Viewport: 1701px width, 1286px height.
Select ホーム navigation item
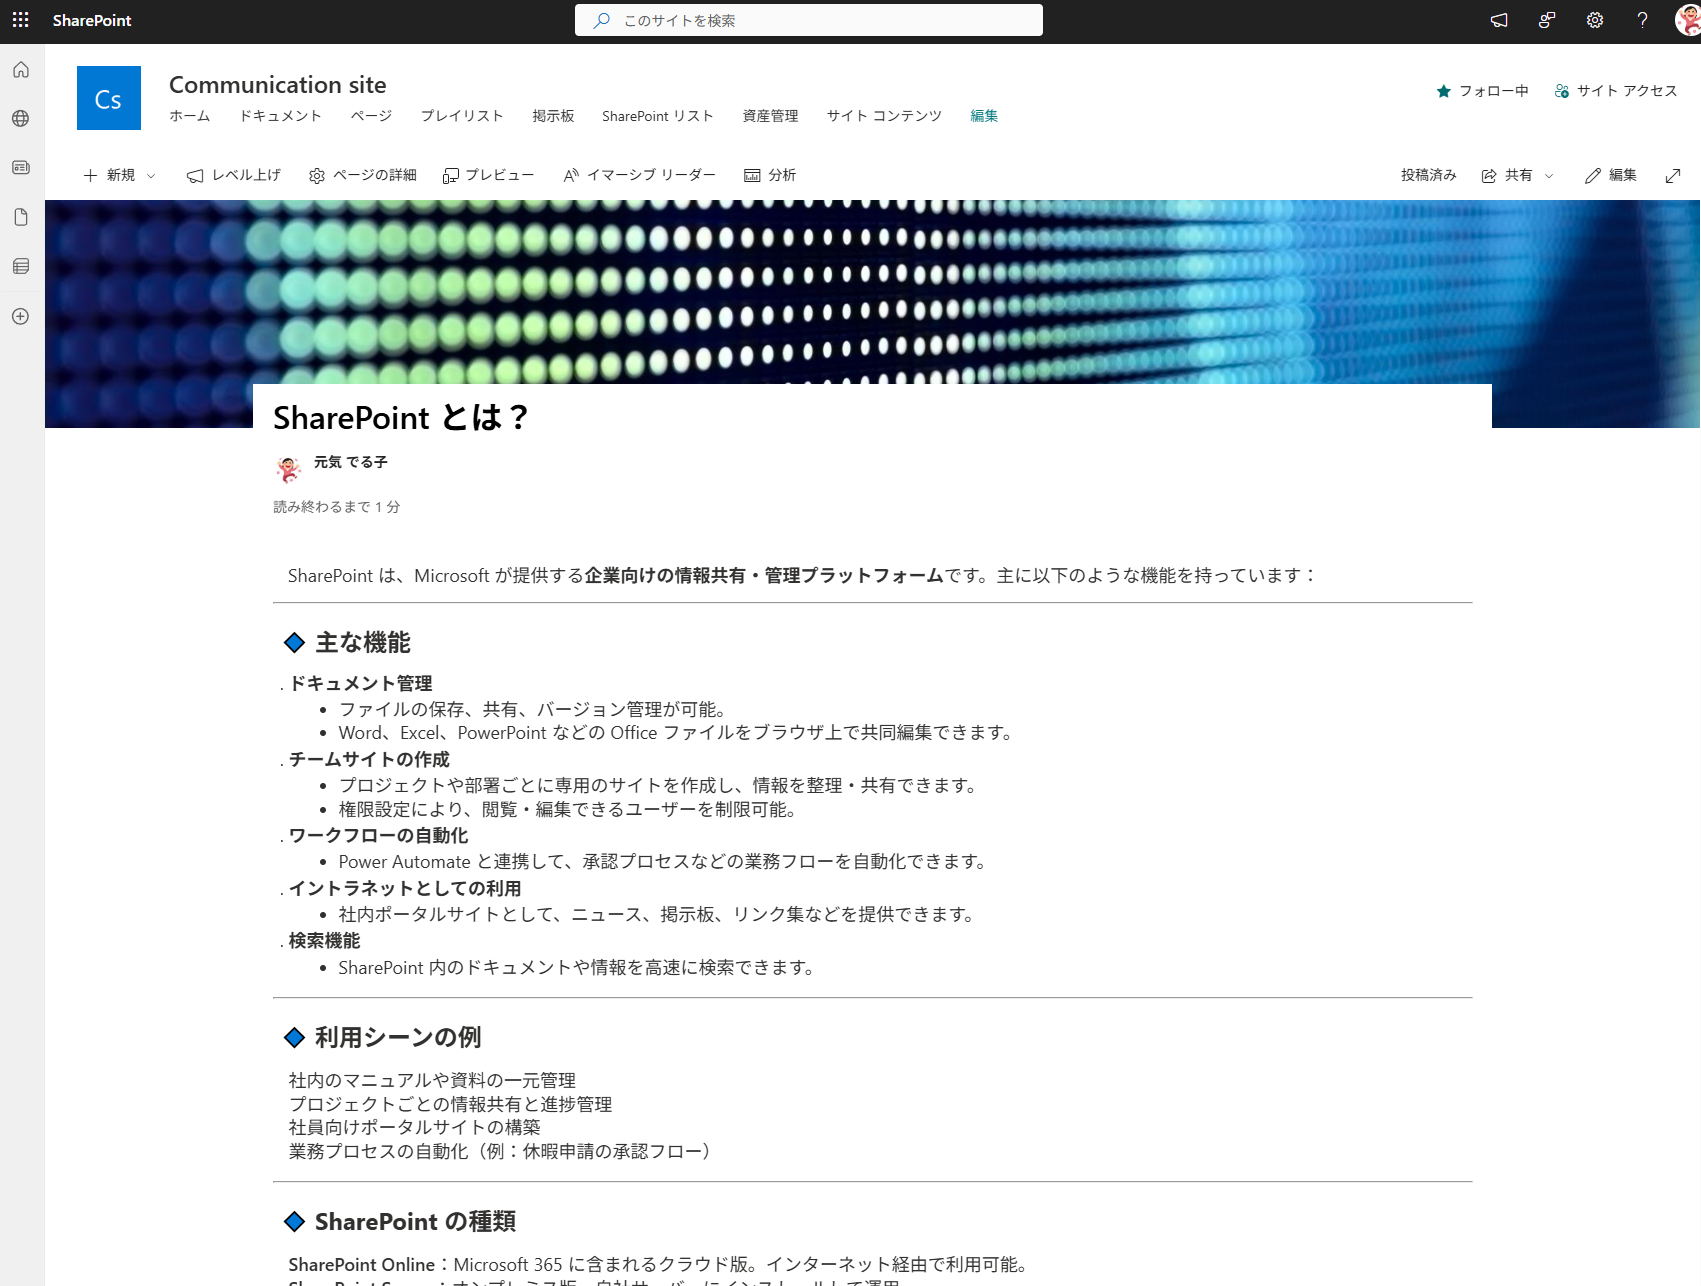(189, 116)
